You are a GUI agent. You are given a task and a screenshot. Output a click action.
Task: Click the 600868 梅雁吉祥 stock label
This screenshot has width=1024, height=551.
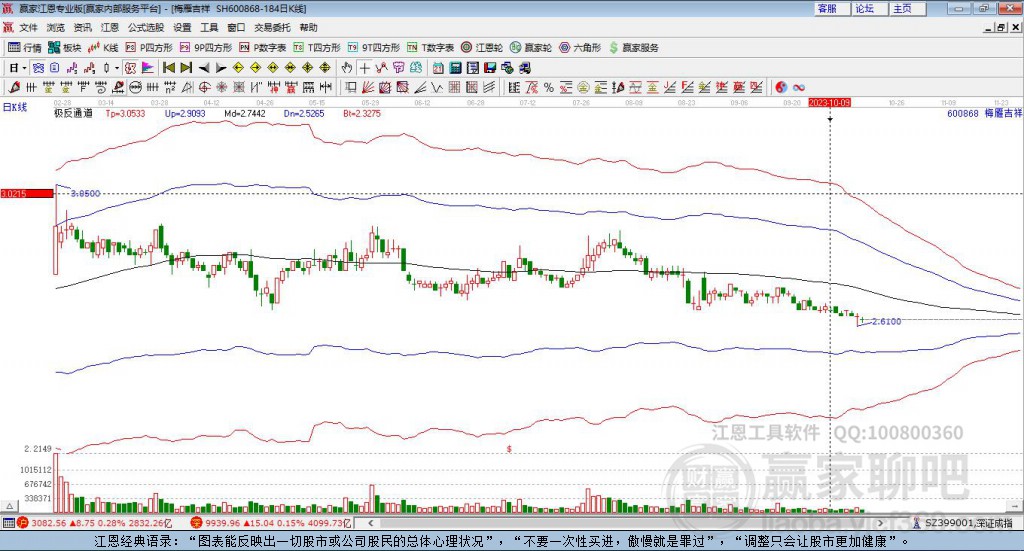tap(984, 114)
